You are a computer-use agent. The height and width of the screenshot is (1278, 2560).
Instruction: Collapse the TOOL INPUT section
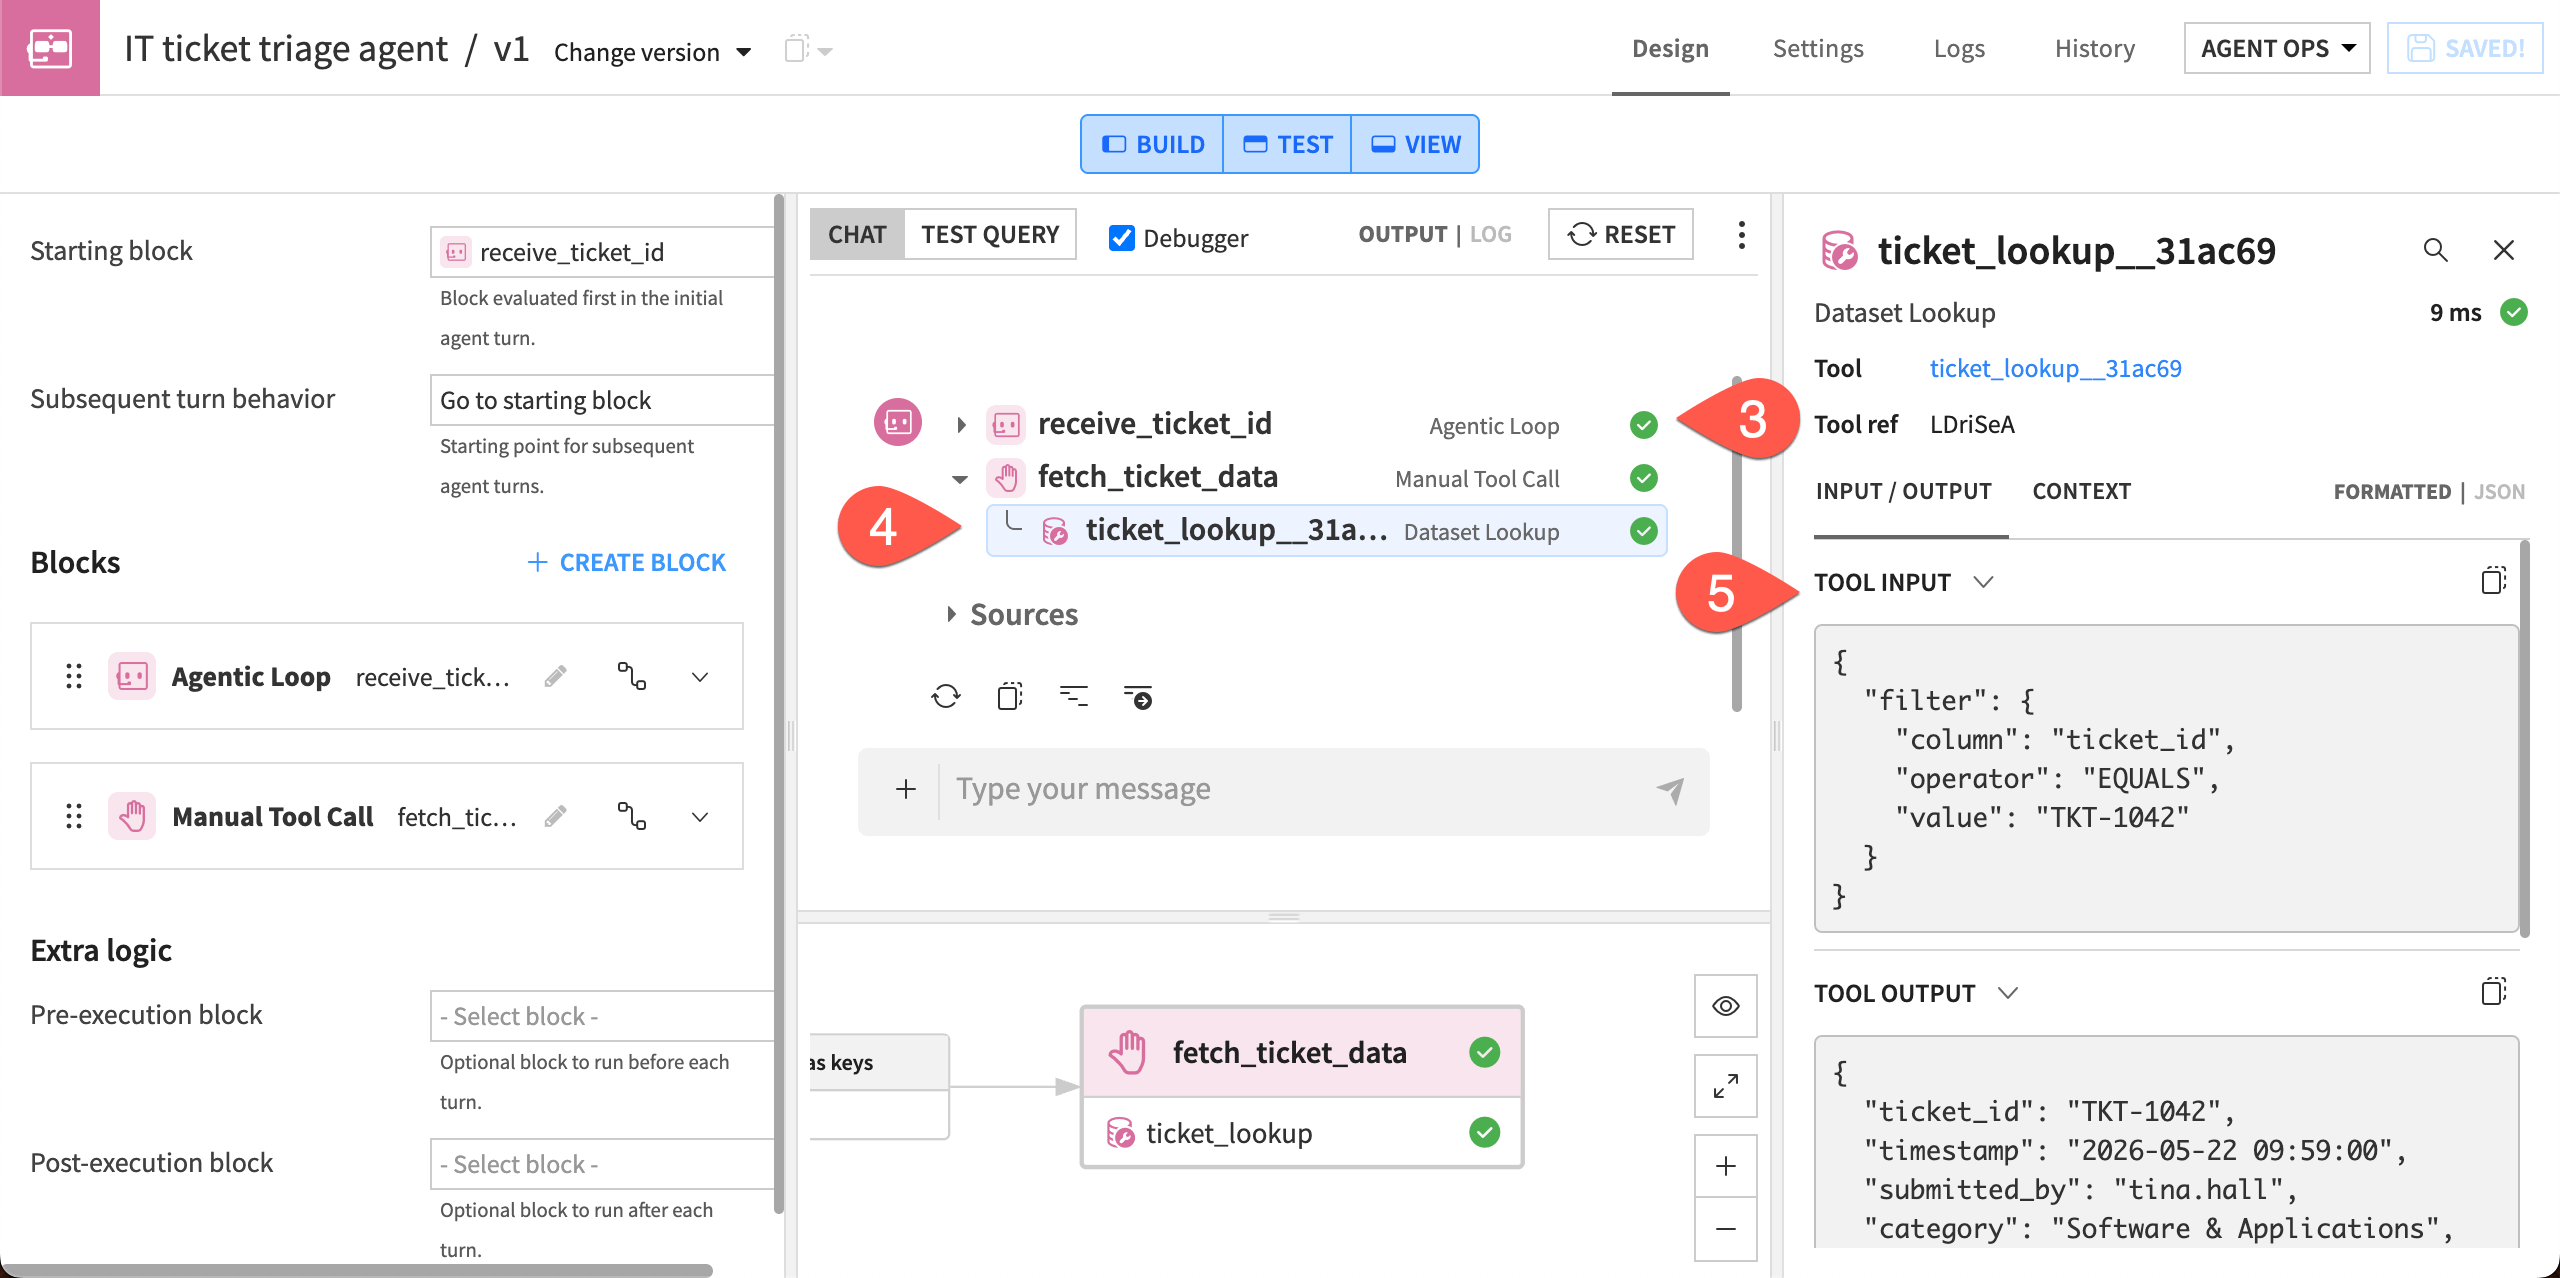(1984, 582)
